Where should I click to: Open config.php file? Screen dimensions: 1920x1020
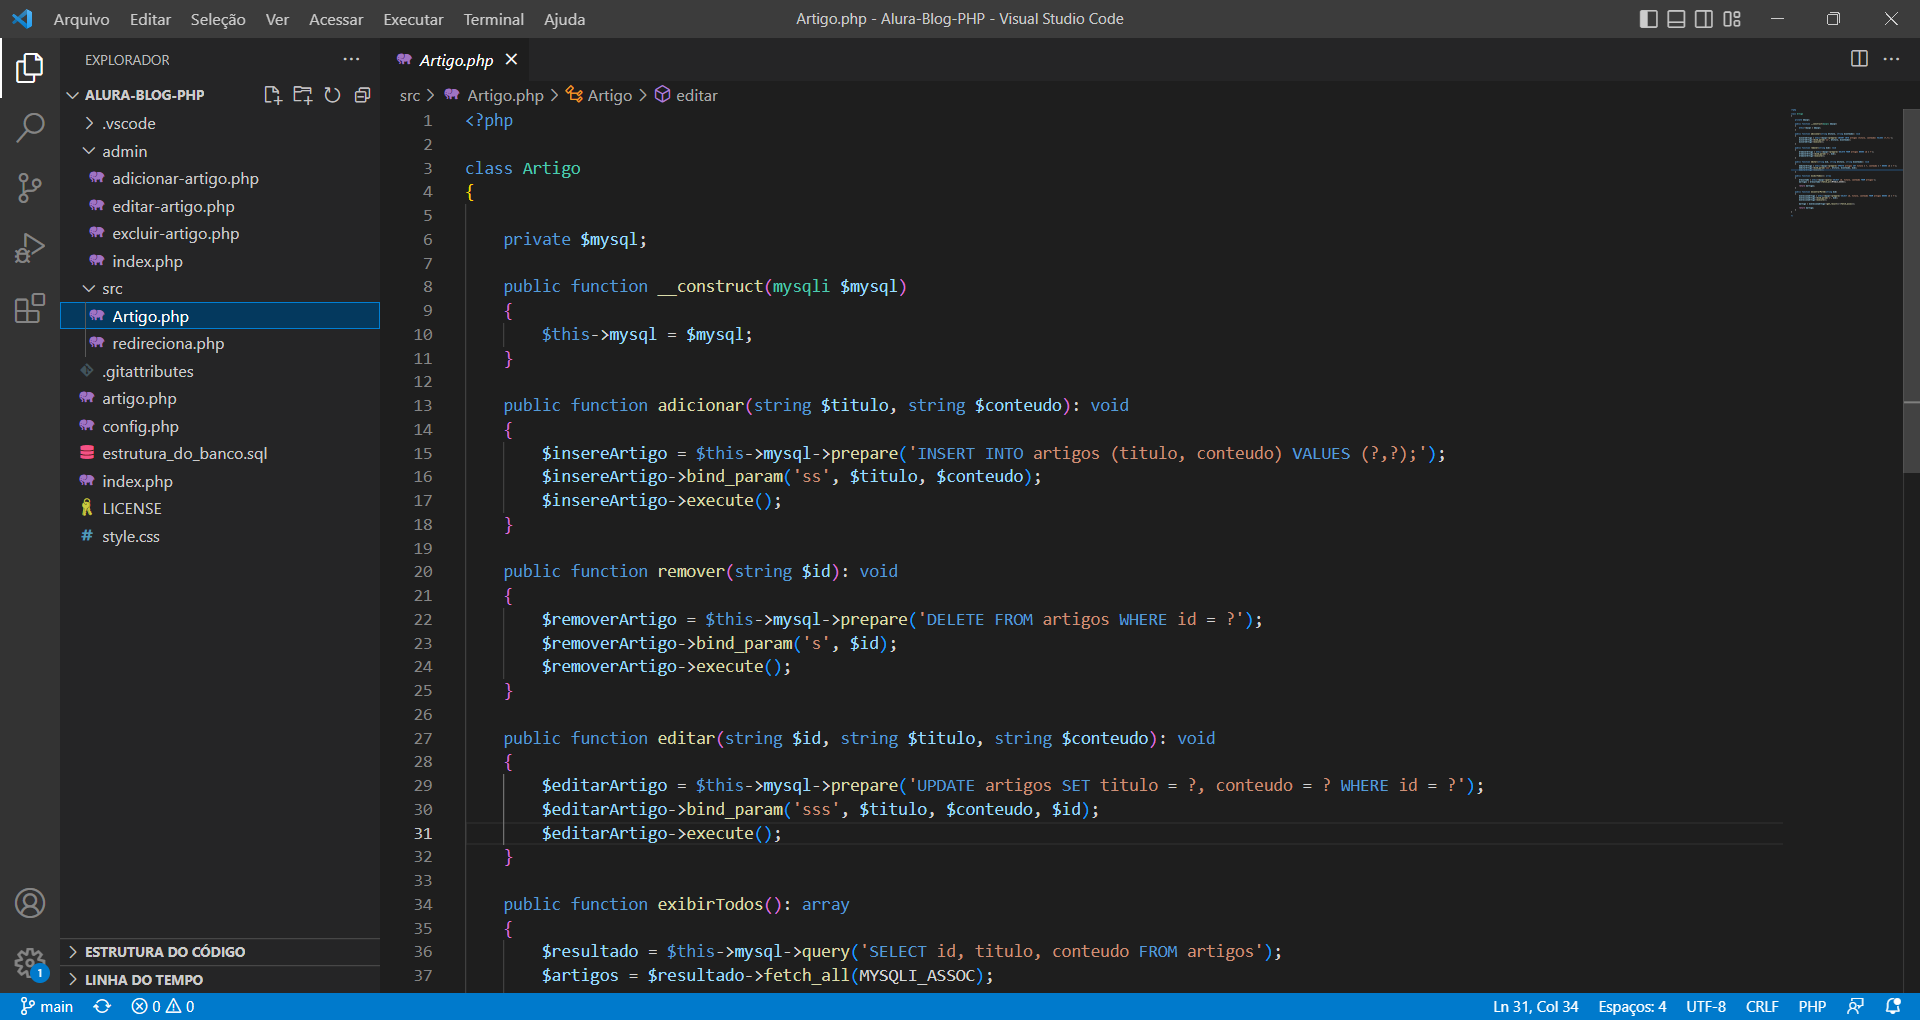pos(220,426)
